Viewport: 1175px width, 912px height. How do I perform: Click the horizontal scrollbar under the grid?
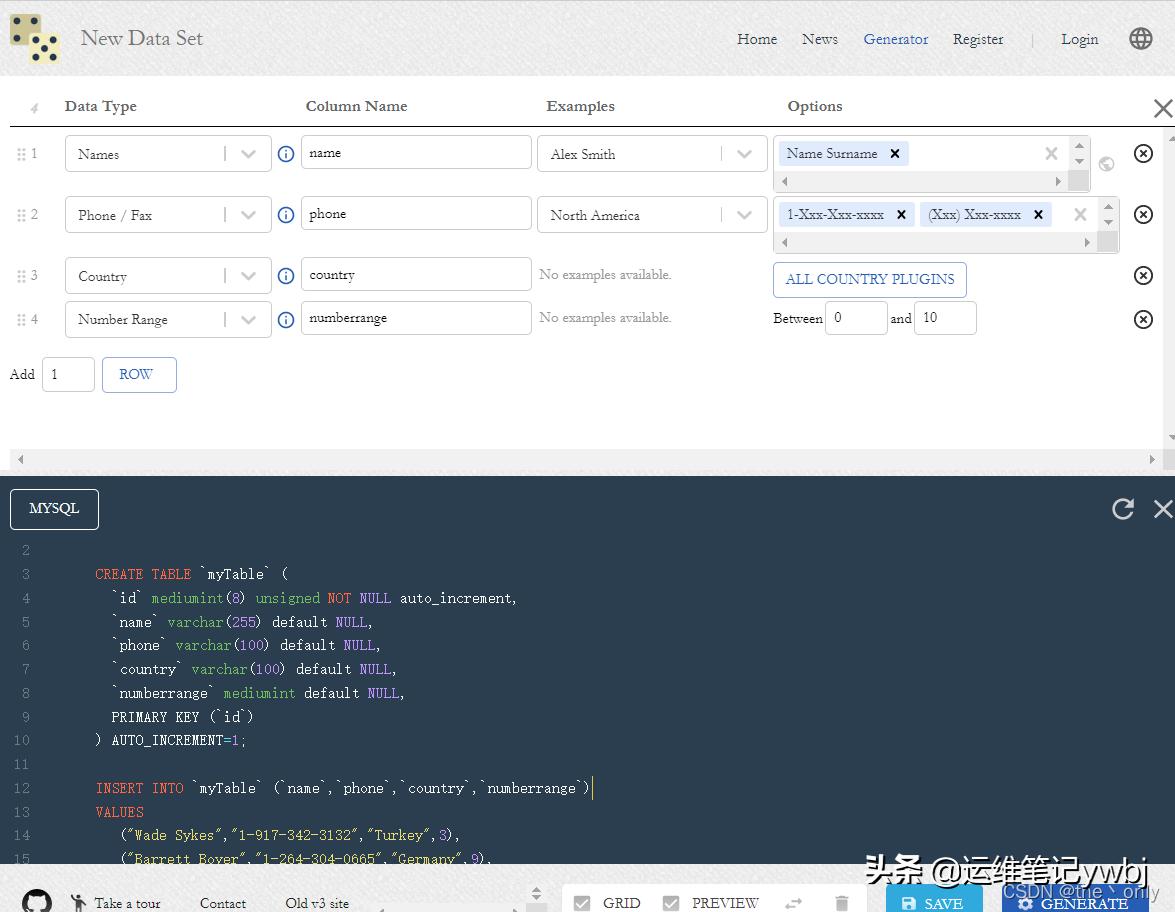(587, 459)
